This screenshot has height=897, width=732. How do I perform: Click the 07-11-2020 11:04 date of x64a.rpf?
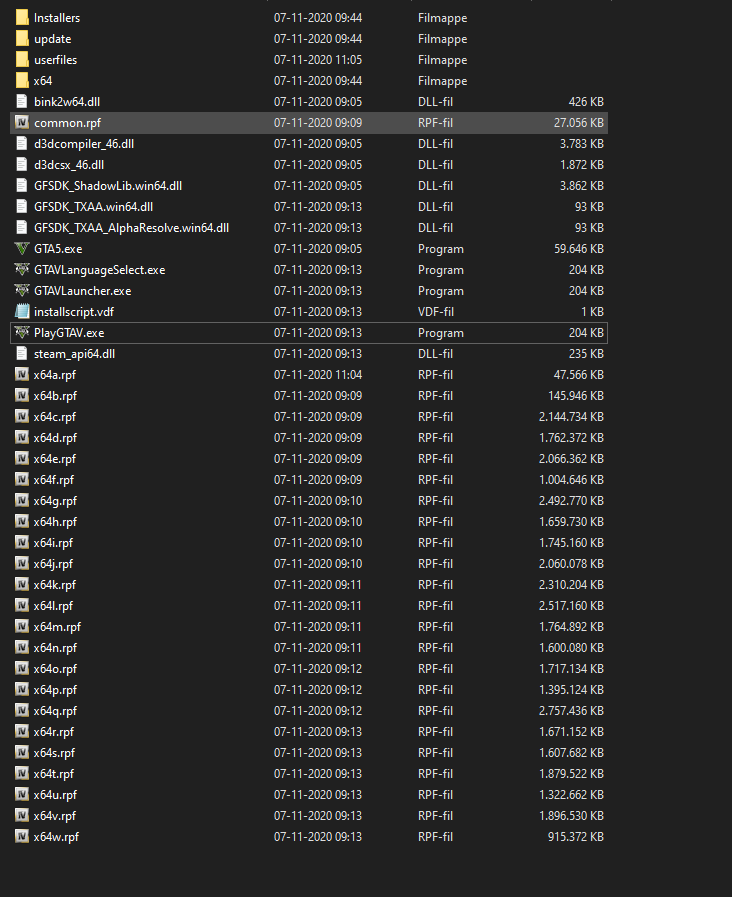(318, 375)
